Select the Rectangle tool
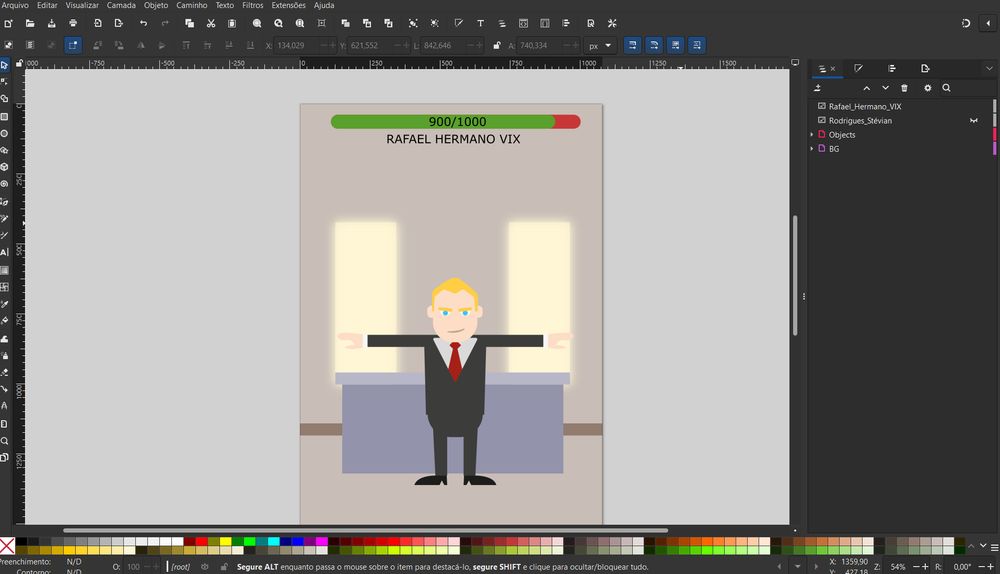Image resolution: width=1000 pixels, height=574 pixels. tap(4, 117)
